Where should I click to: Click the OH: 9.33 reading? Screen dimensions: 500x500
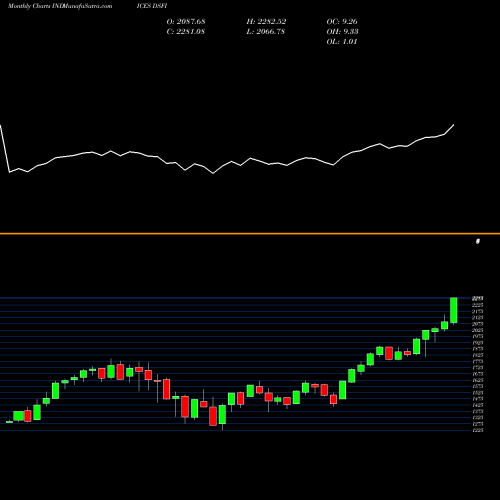pyautogui.click(x=342, y=32)
